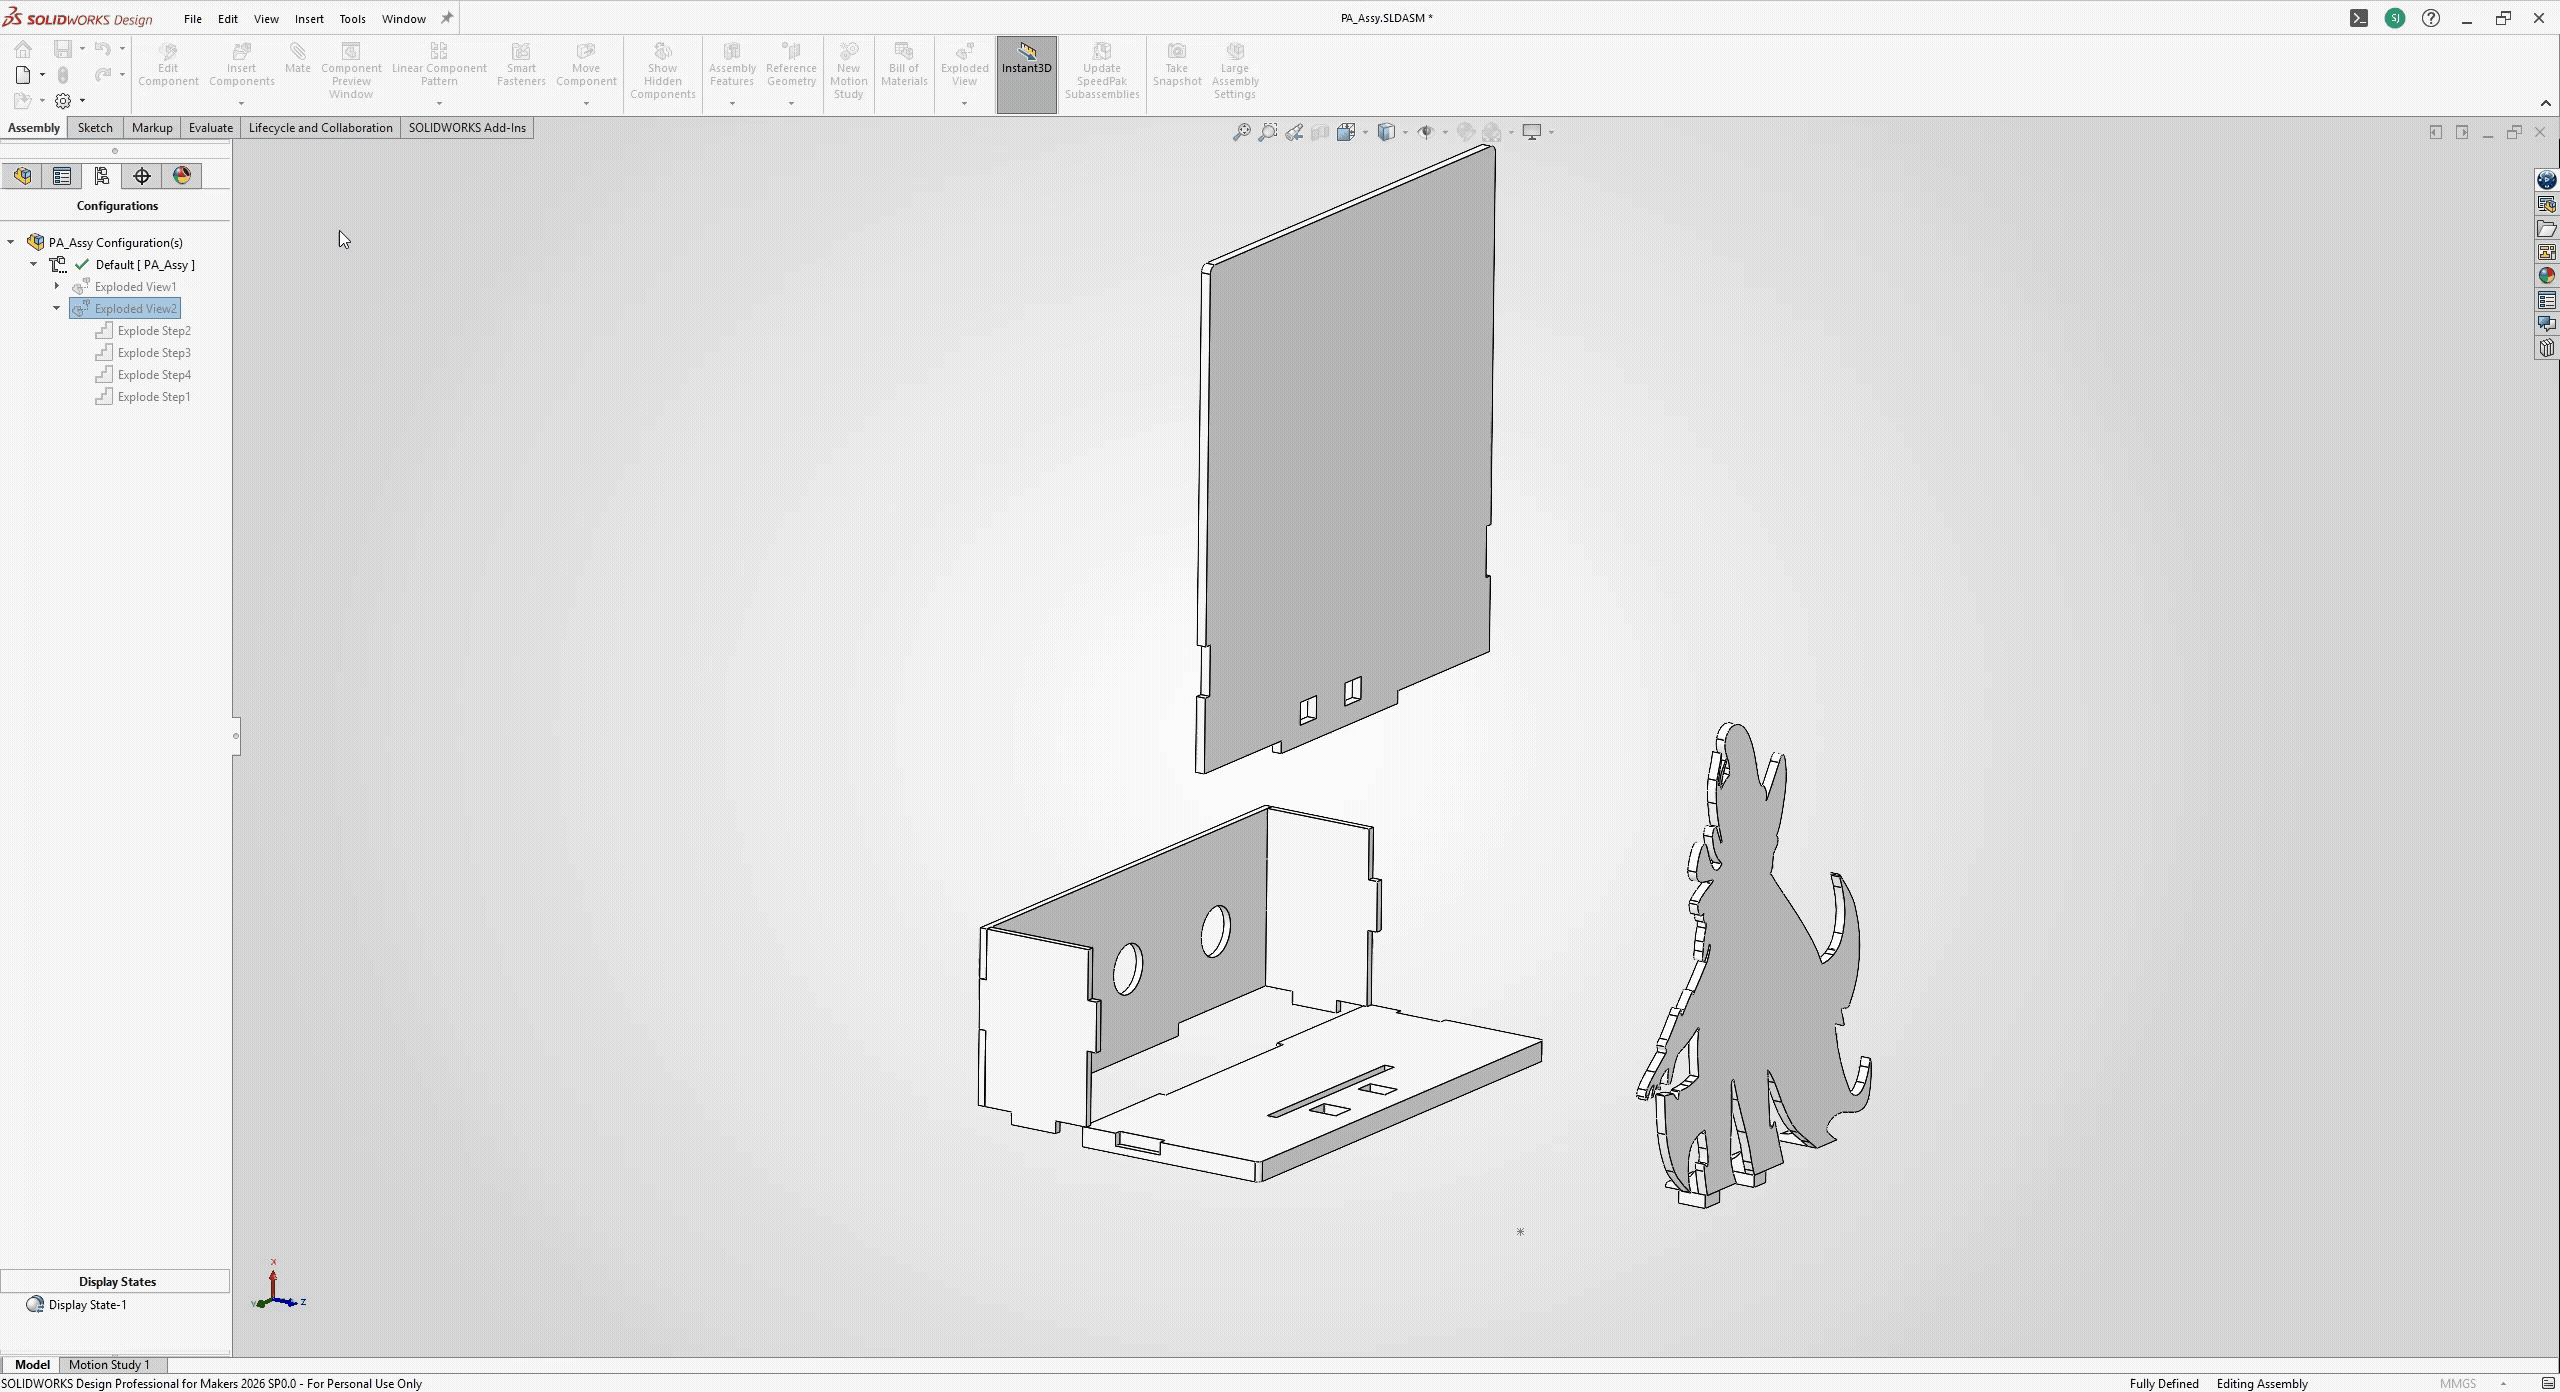The width and height of the screenshot is (2560, 1392).
Task: Click the Previous View icon
Action: click(1294, 132)
